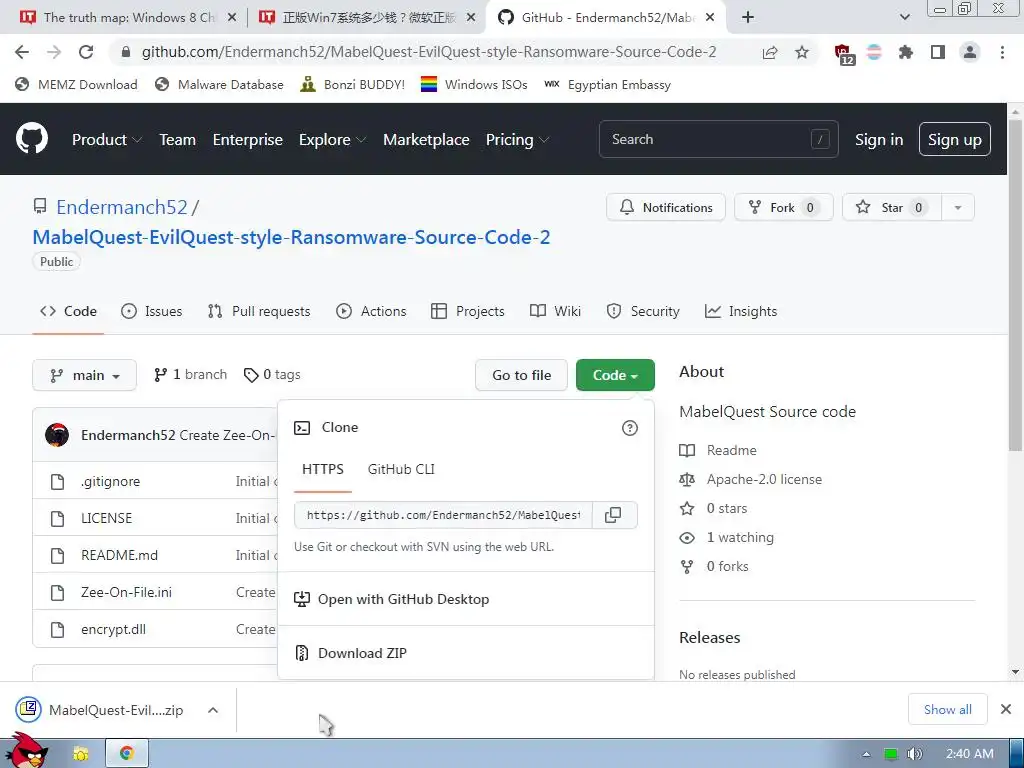Open the new tab plus button
1024x768 pixels.
(x=748, y=18)
